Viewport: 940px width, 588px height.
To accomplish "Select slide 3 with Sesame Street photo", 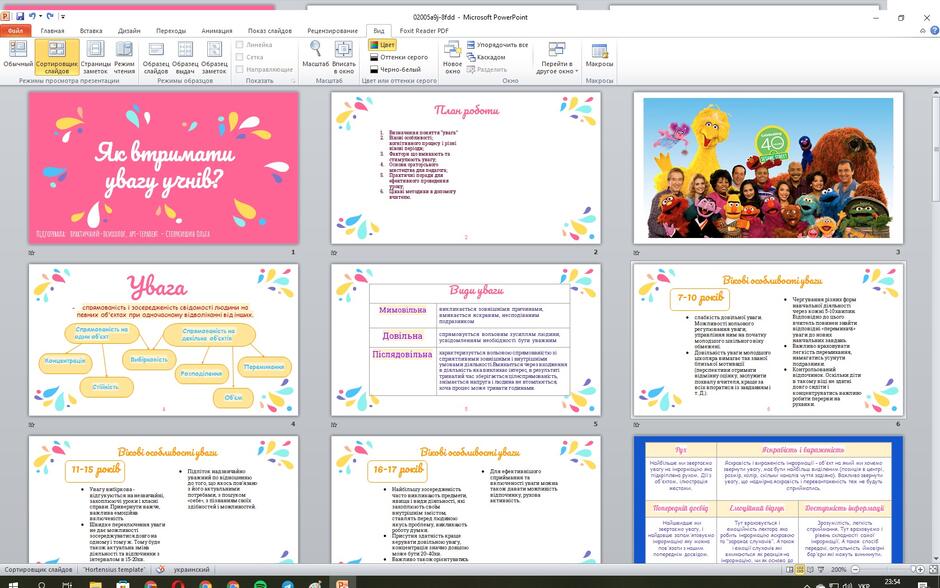I will click(x=768, y=168).
